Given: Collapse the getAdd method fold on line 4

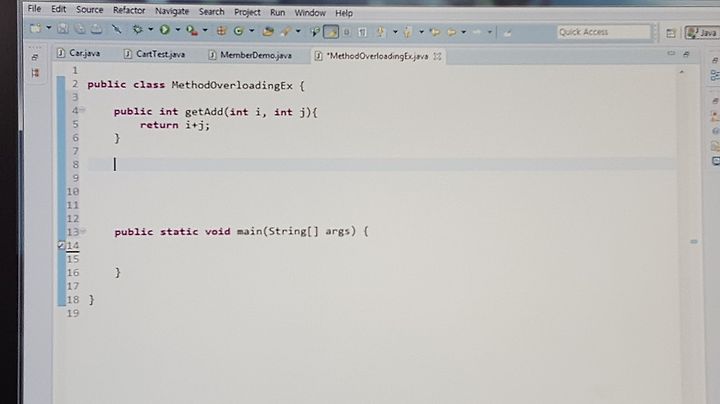Looking at the screenshot, I should [x=83, y=110].
